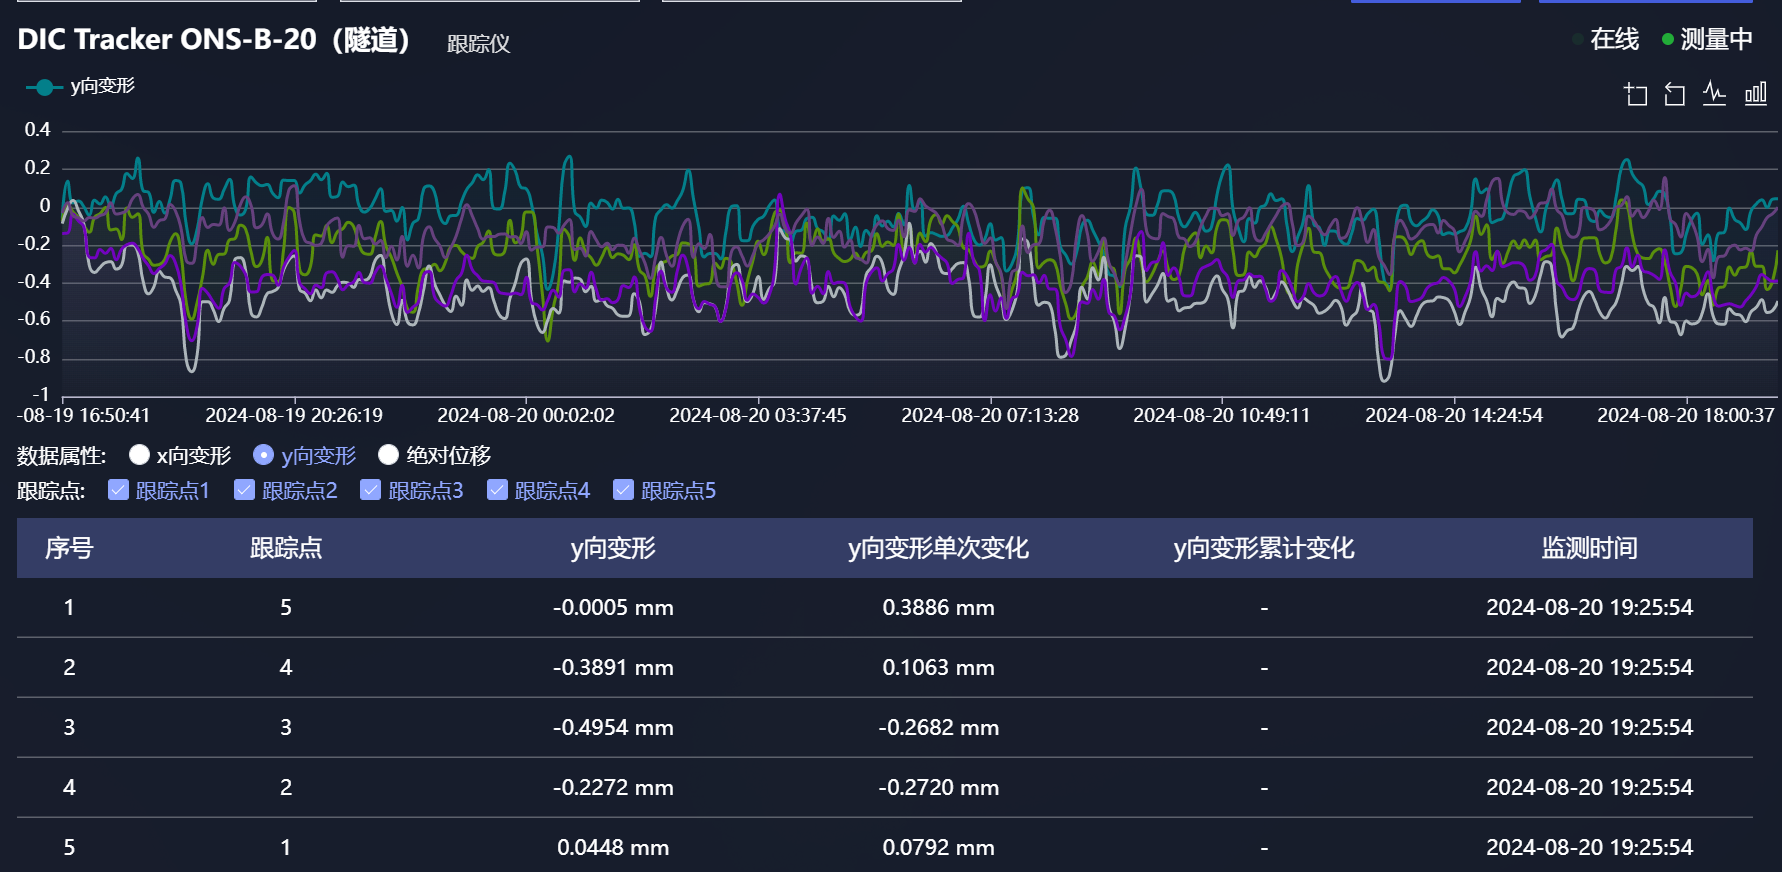Click the 0.3886 mm table cell

click(938, 608)
